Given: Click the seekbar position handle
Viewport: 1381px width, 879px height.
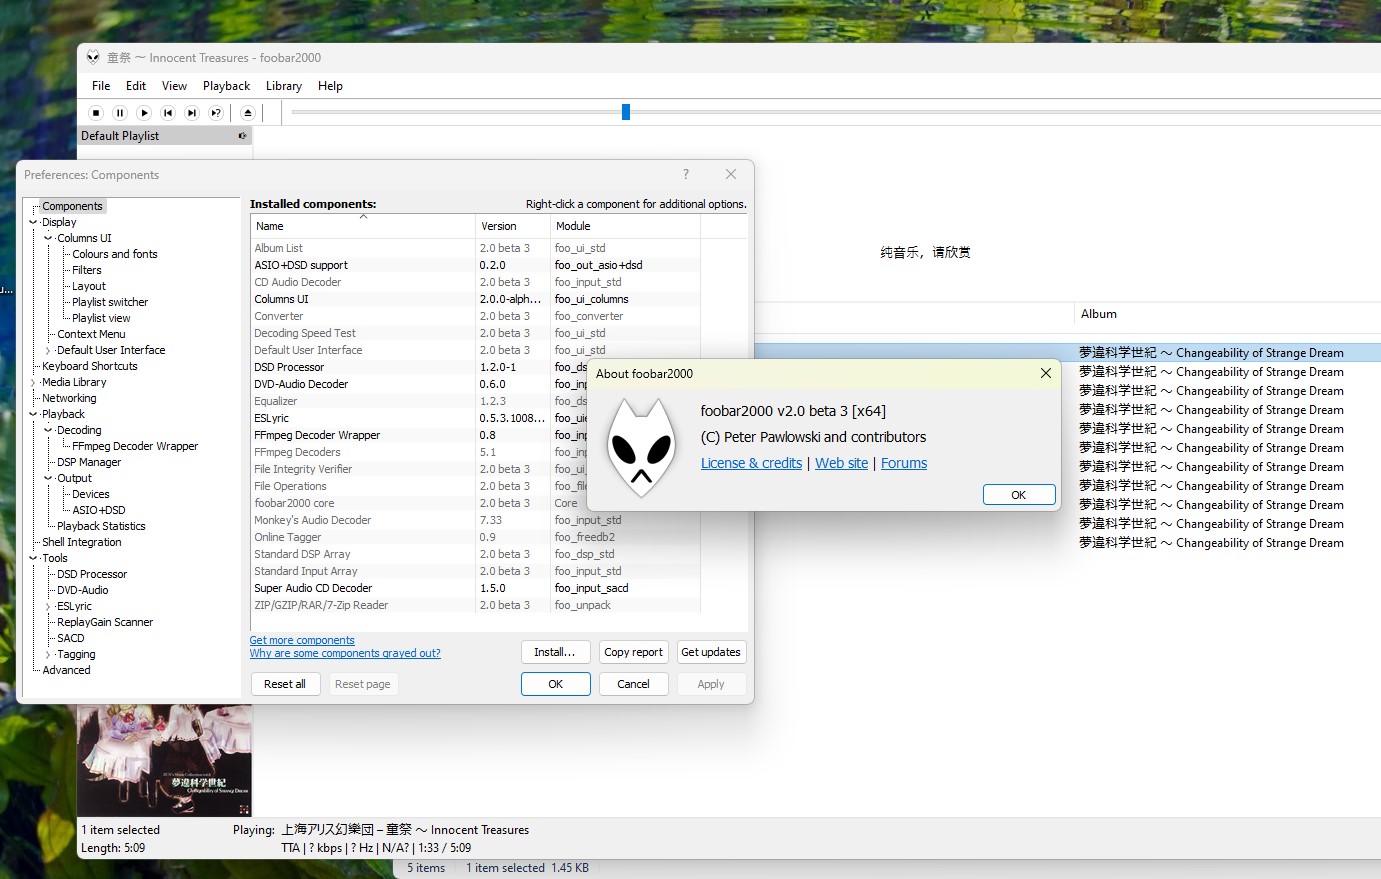Looking at the screenshot, I should (626, 112).
